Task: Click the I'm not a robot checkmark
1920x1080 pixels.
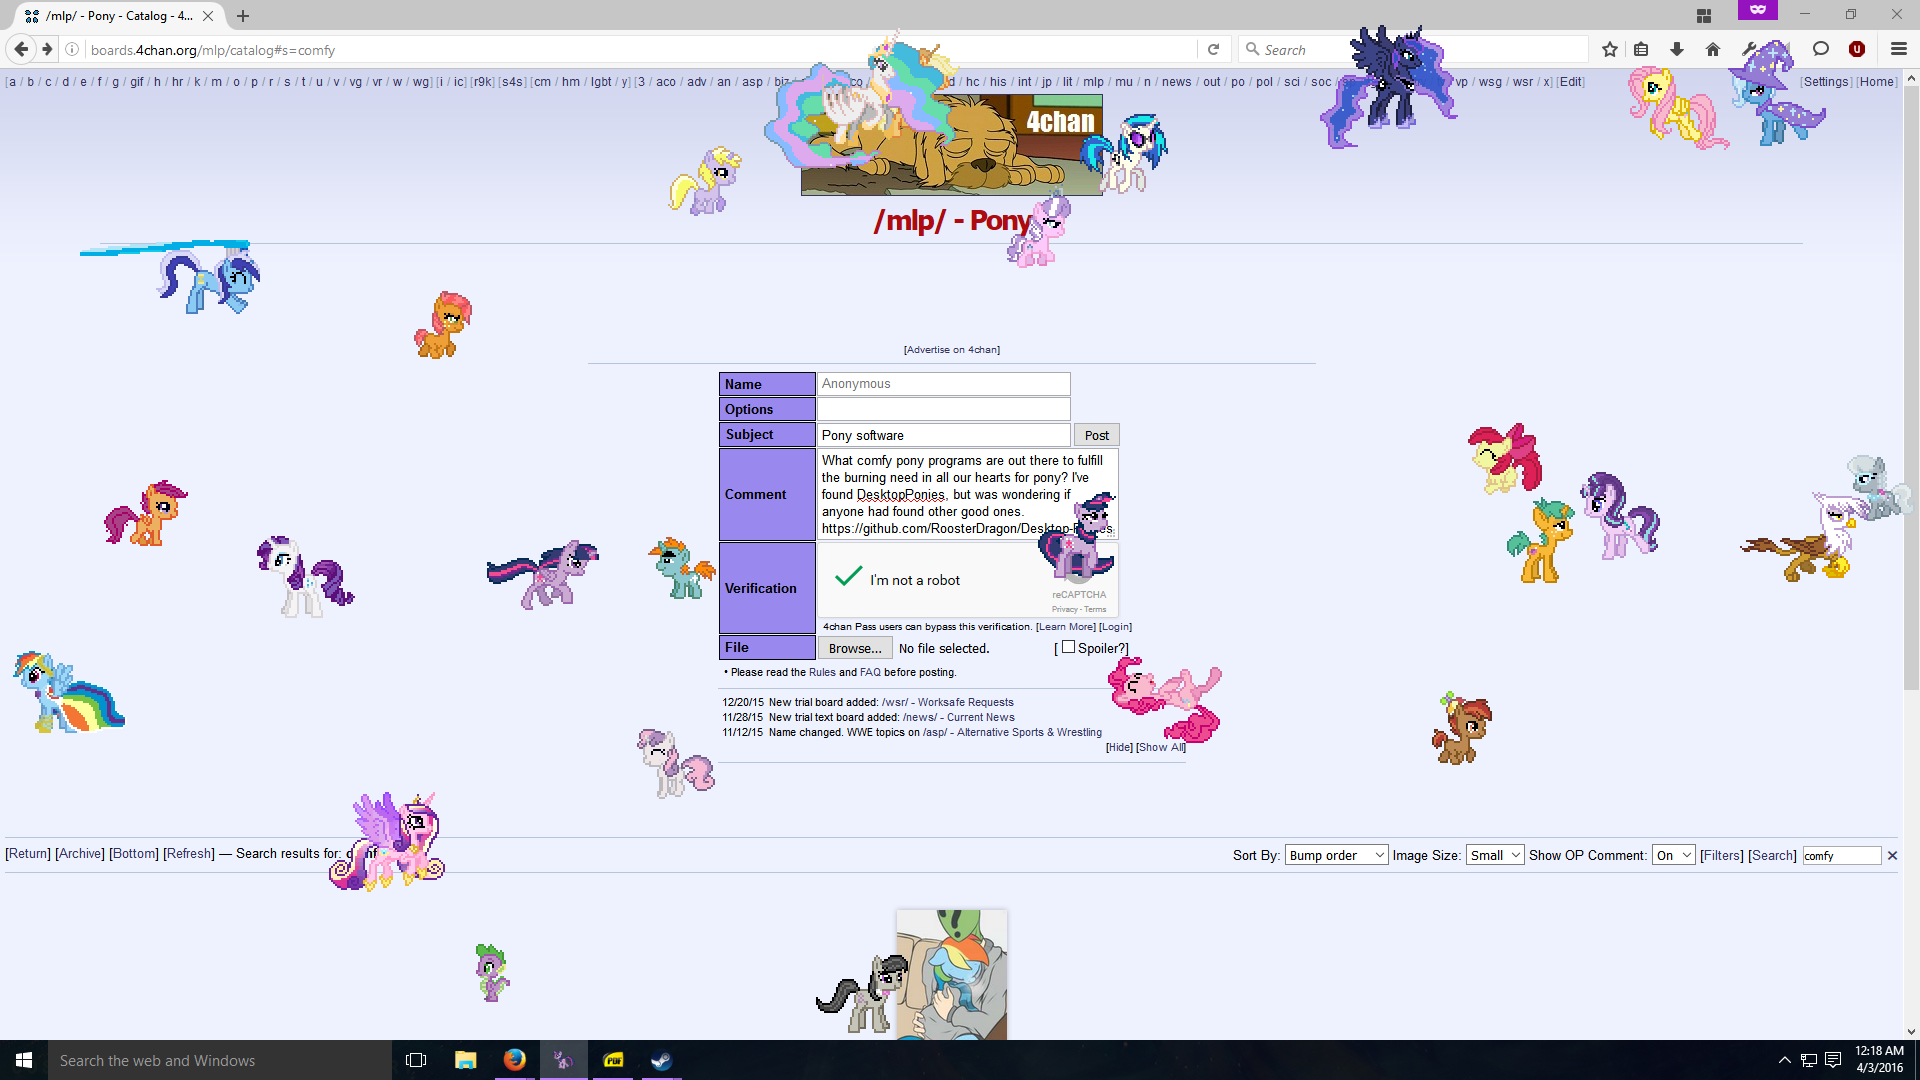Action: (x=848, y=577)
